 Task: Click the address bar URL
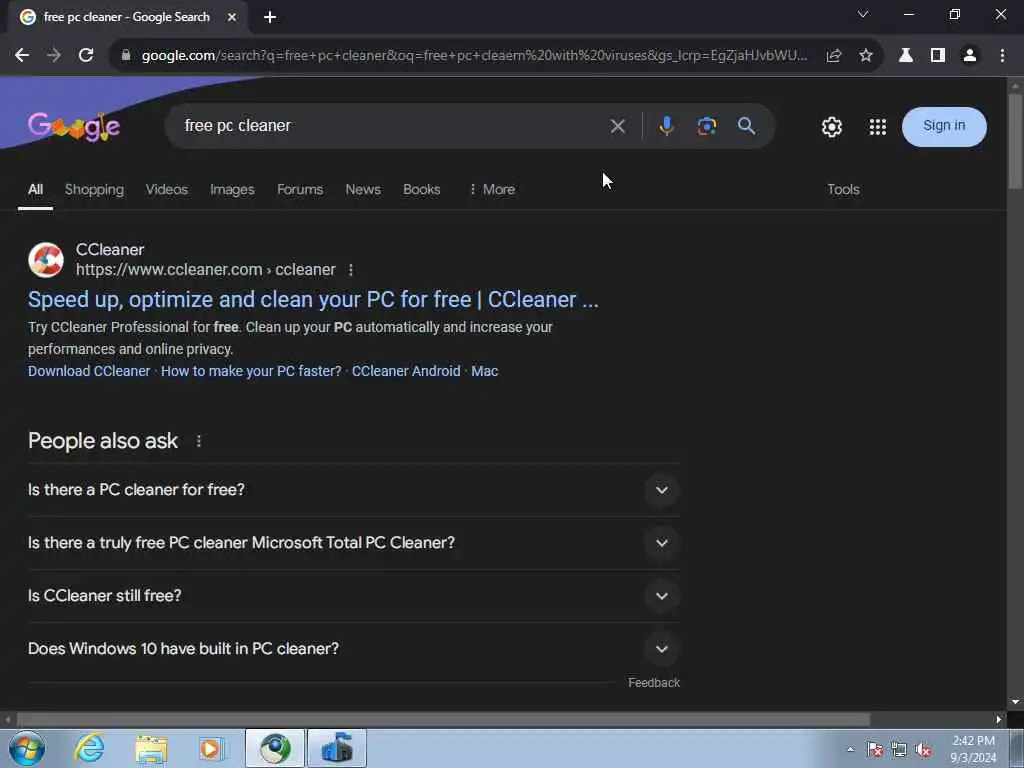[474, 56]
